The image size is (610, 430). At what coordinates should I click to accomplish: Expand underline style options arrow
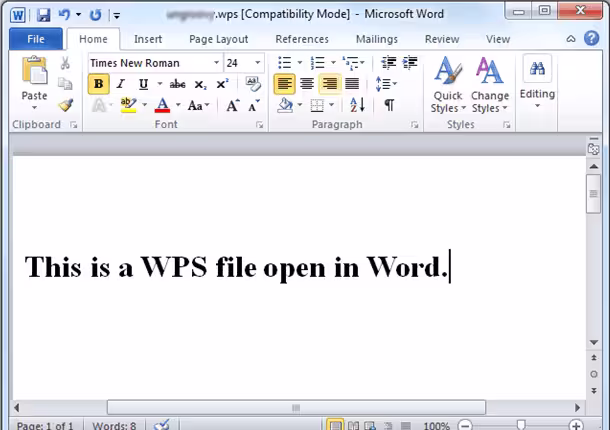click(160, 84)
